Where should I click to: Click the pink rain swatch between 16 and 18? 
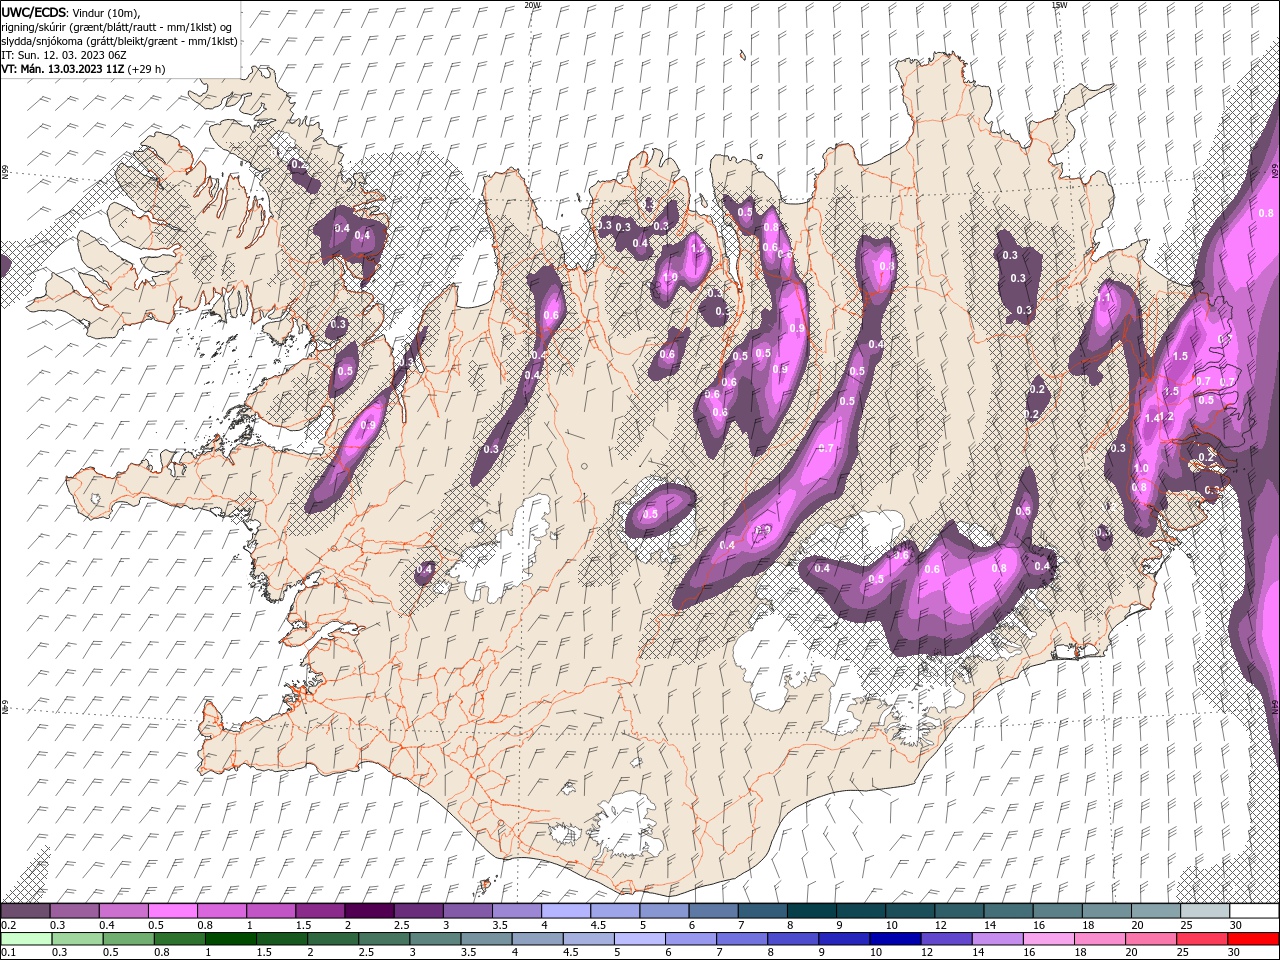(1048, 939)
